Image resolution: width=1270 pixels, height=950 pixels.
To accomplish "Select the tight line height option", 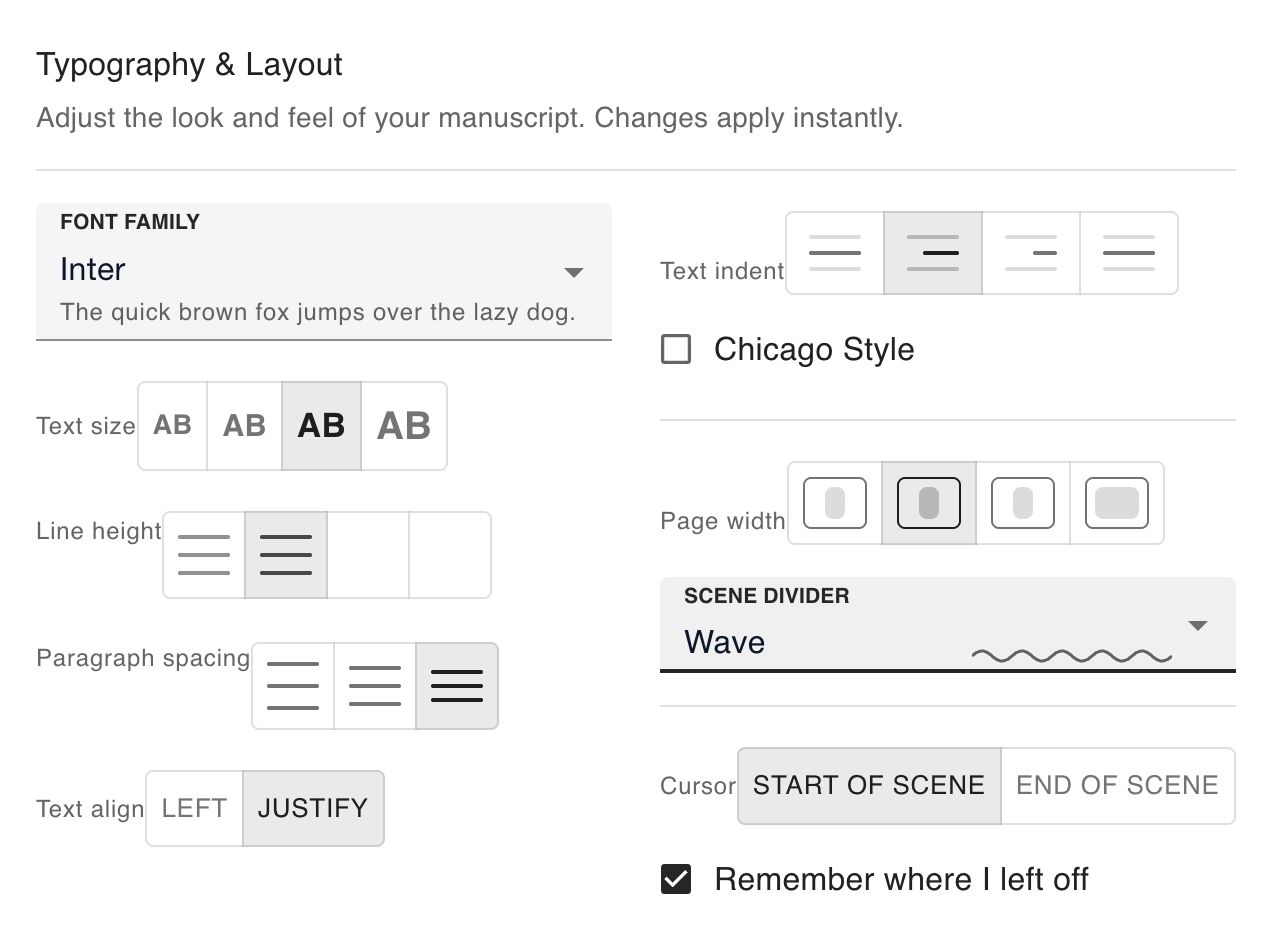I will (x=203, y=555).
